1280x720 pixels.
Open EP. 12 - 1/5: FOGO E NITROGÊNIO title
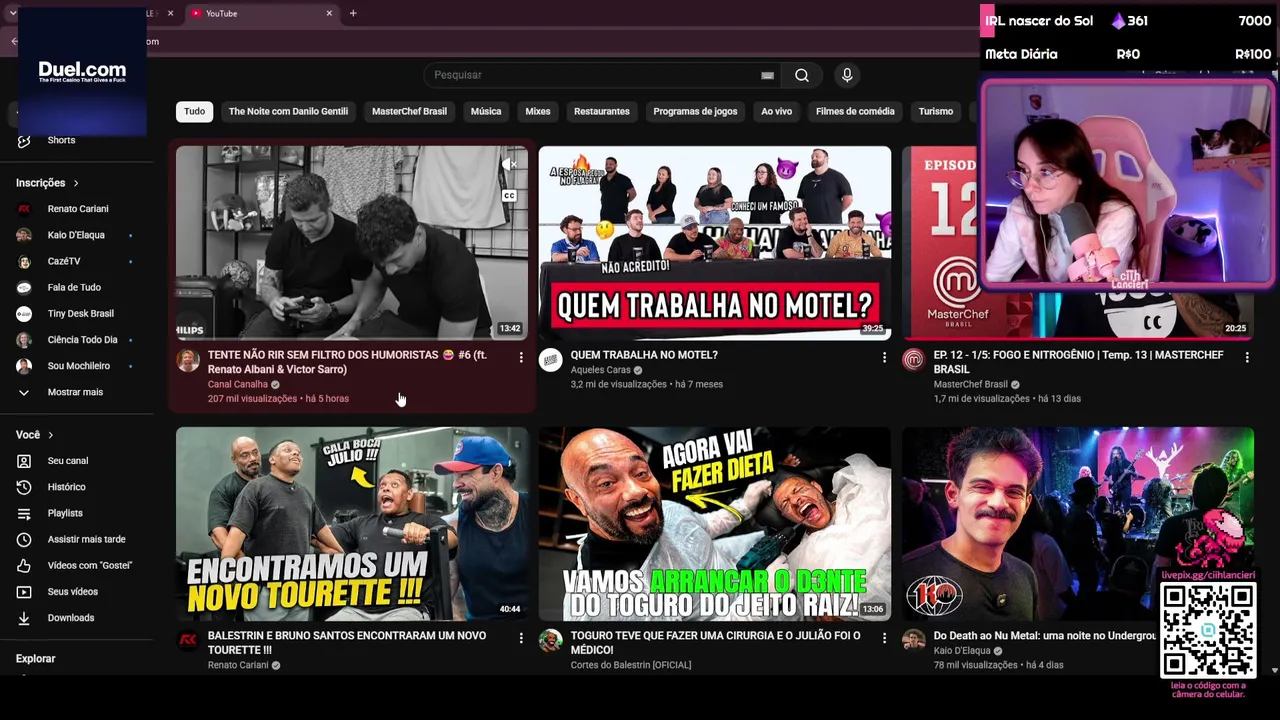[1078, 362]
